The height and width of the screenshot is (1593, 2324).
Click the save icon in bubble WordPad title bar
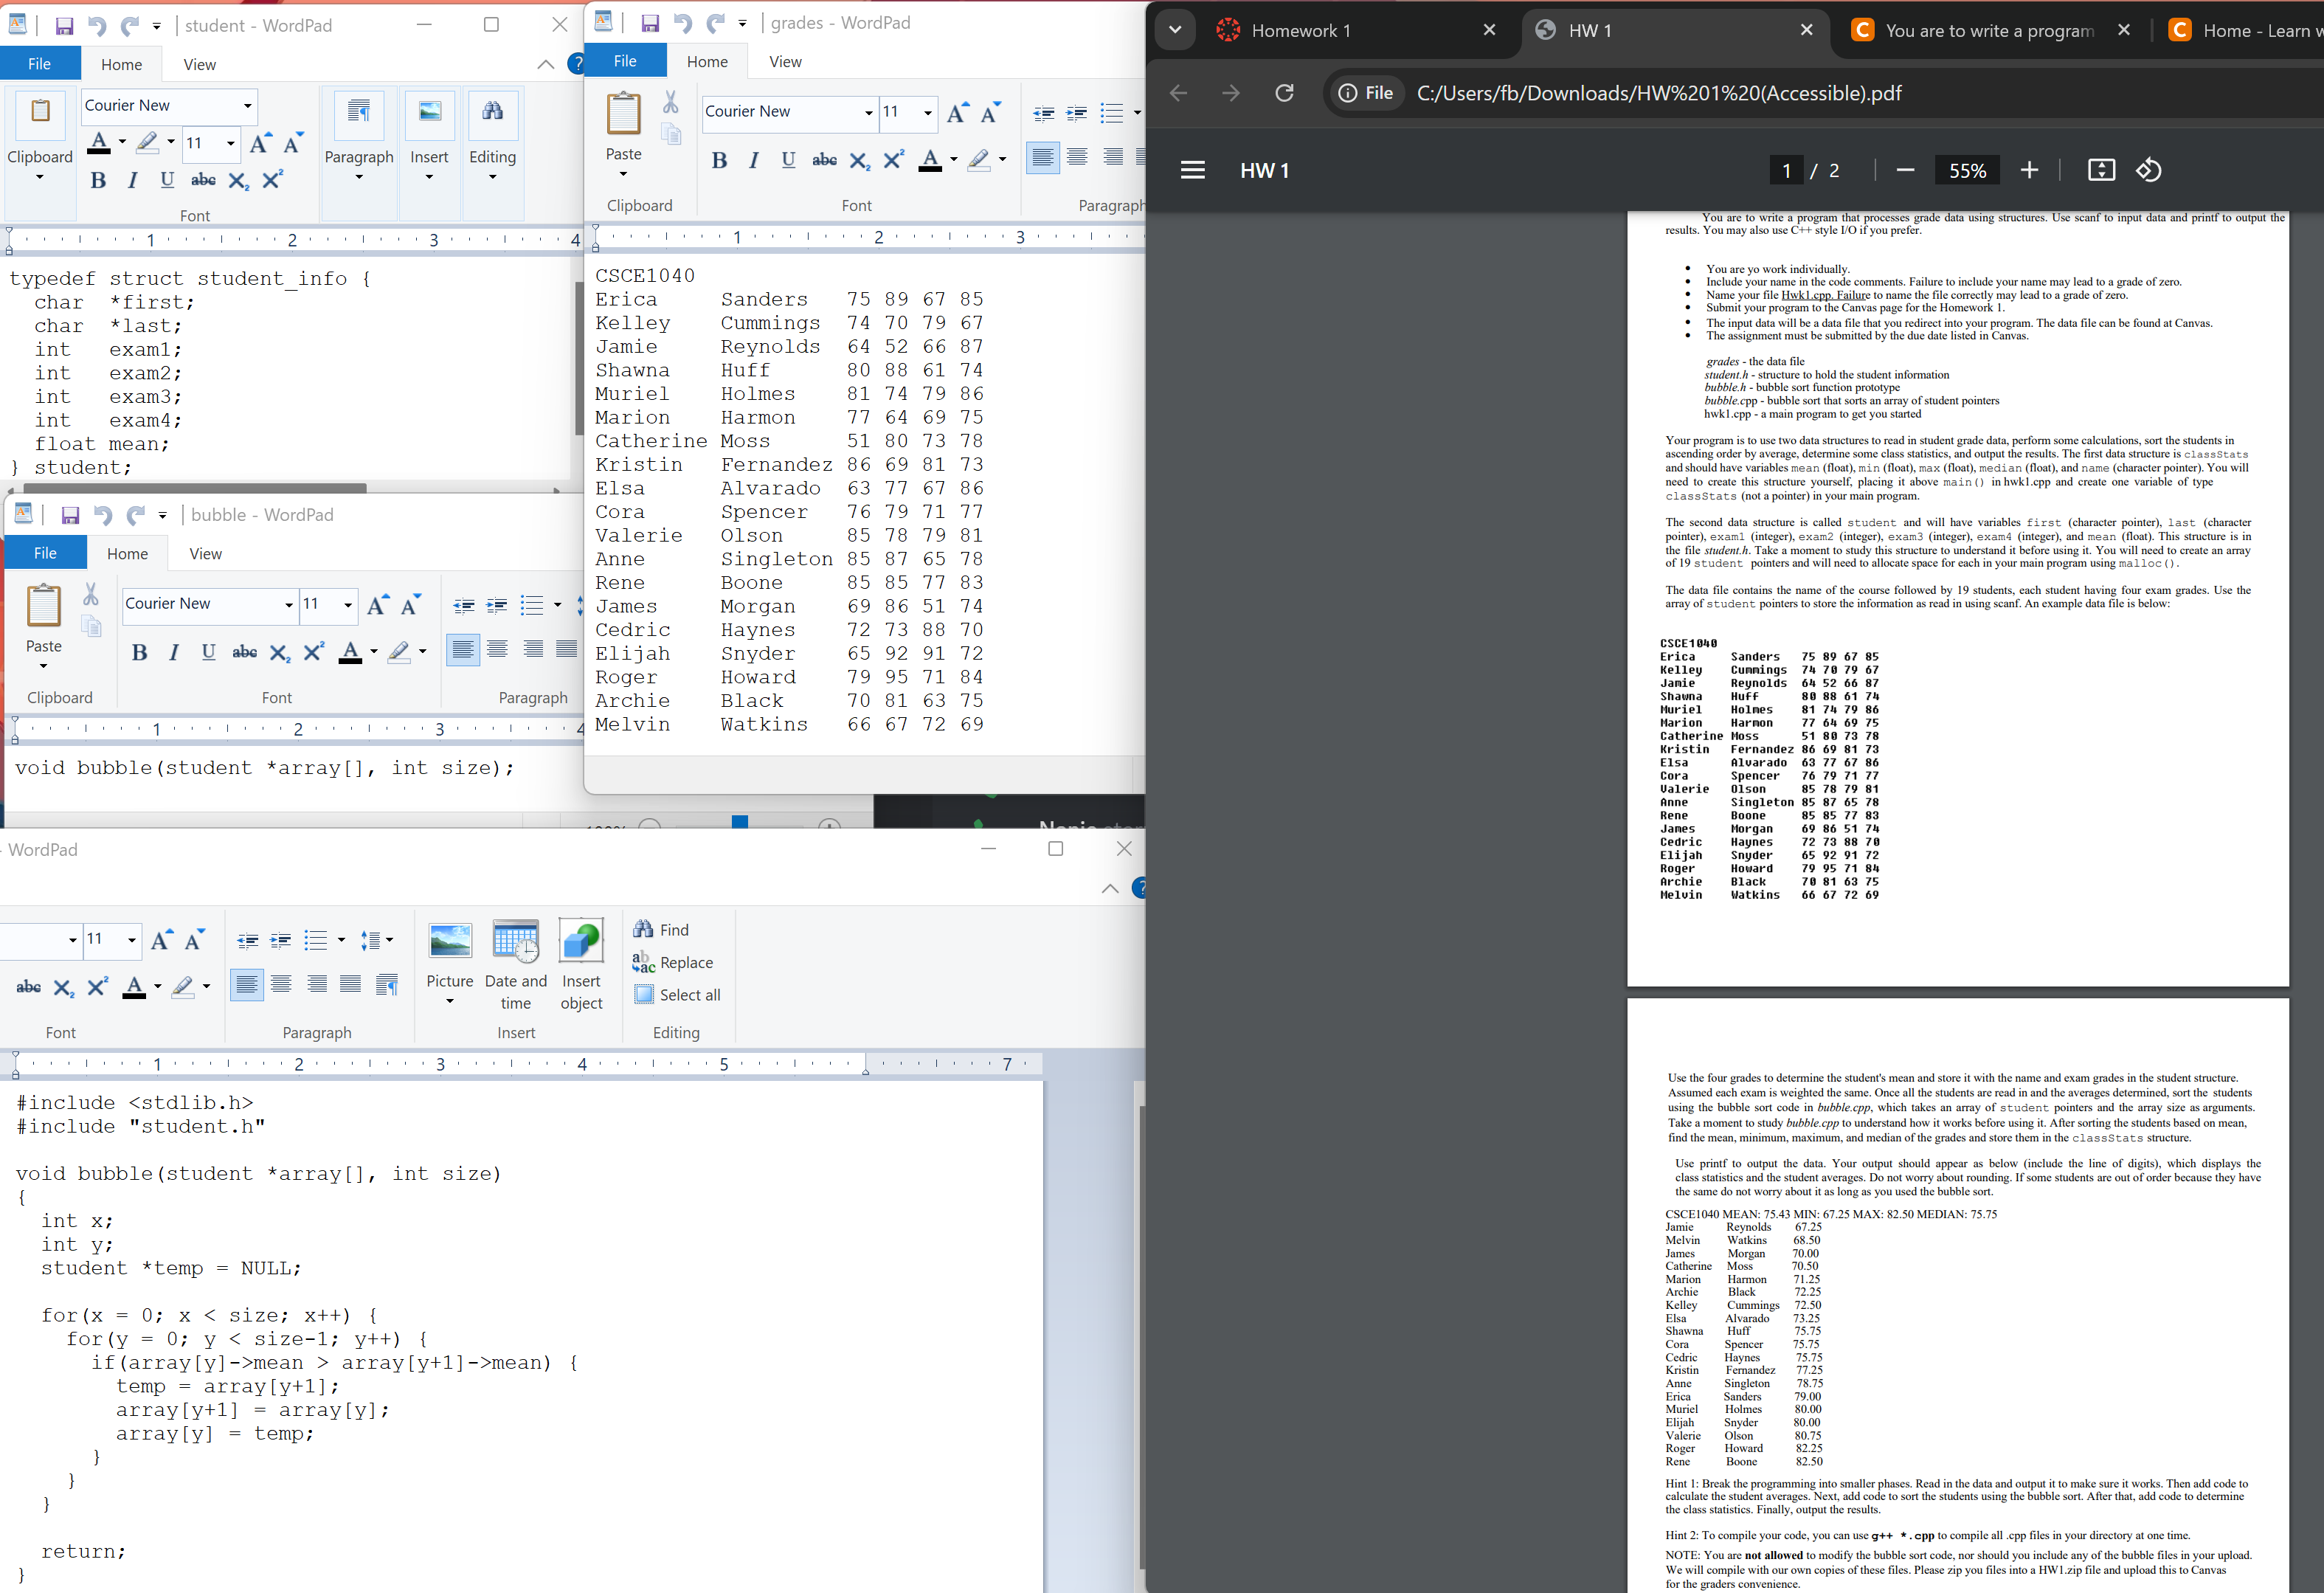pos(70,515)
